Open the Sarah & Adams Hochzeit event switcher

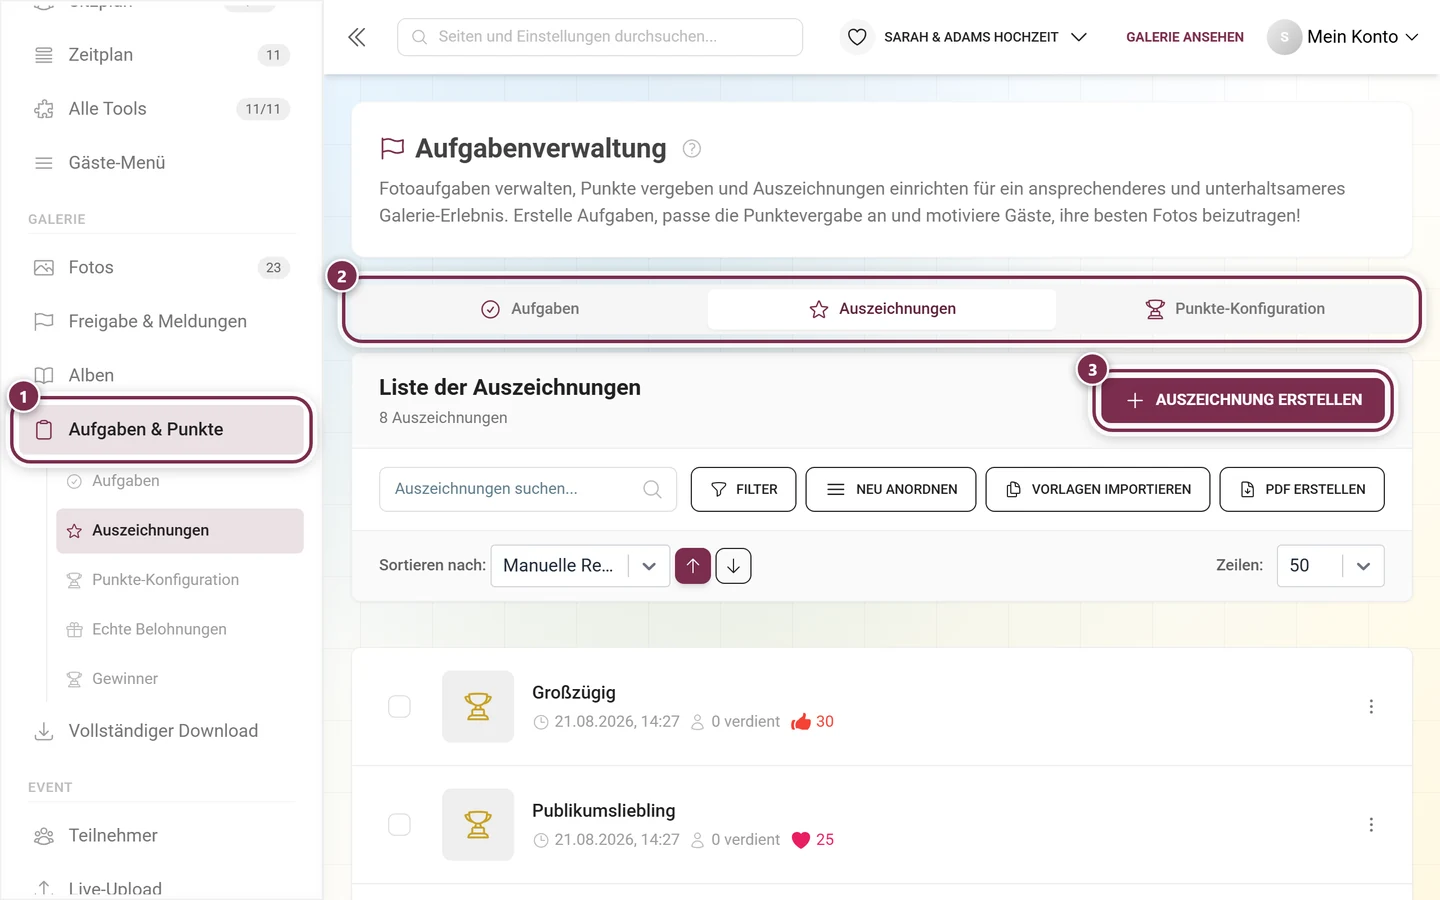(984, 37)
